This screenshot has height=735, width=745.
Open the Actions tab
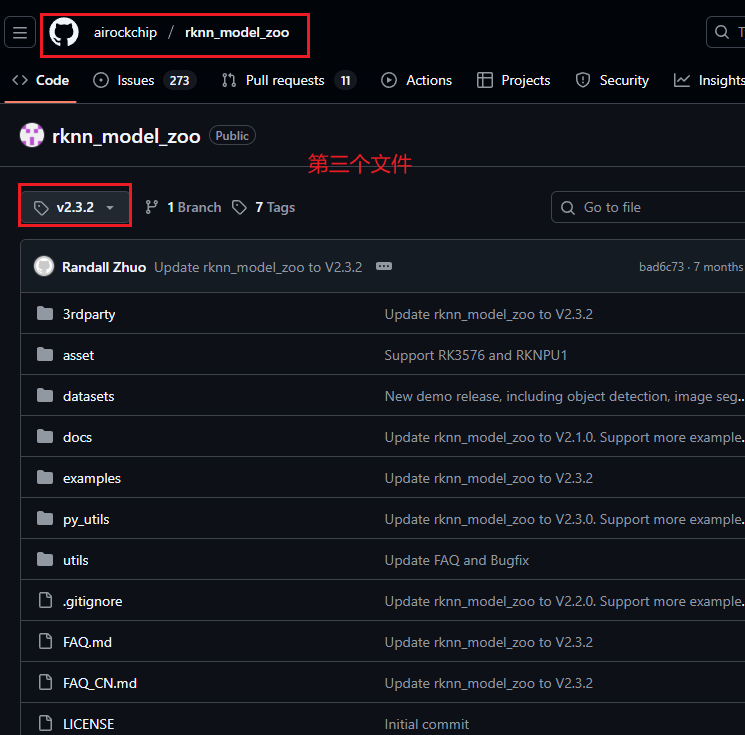[417, 80]
